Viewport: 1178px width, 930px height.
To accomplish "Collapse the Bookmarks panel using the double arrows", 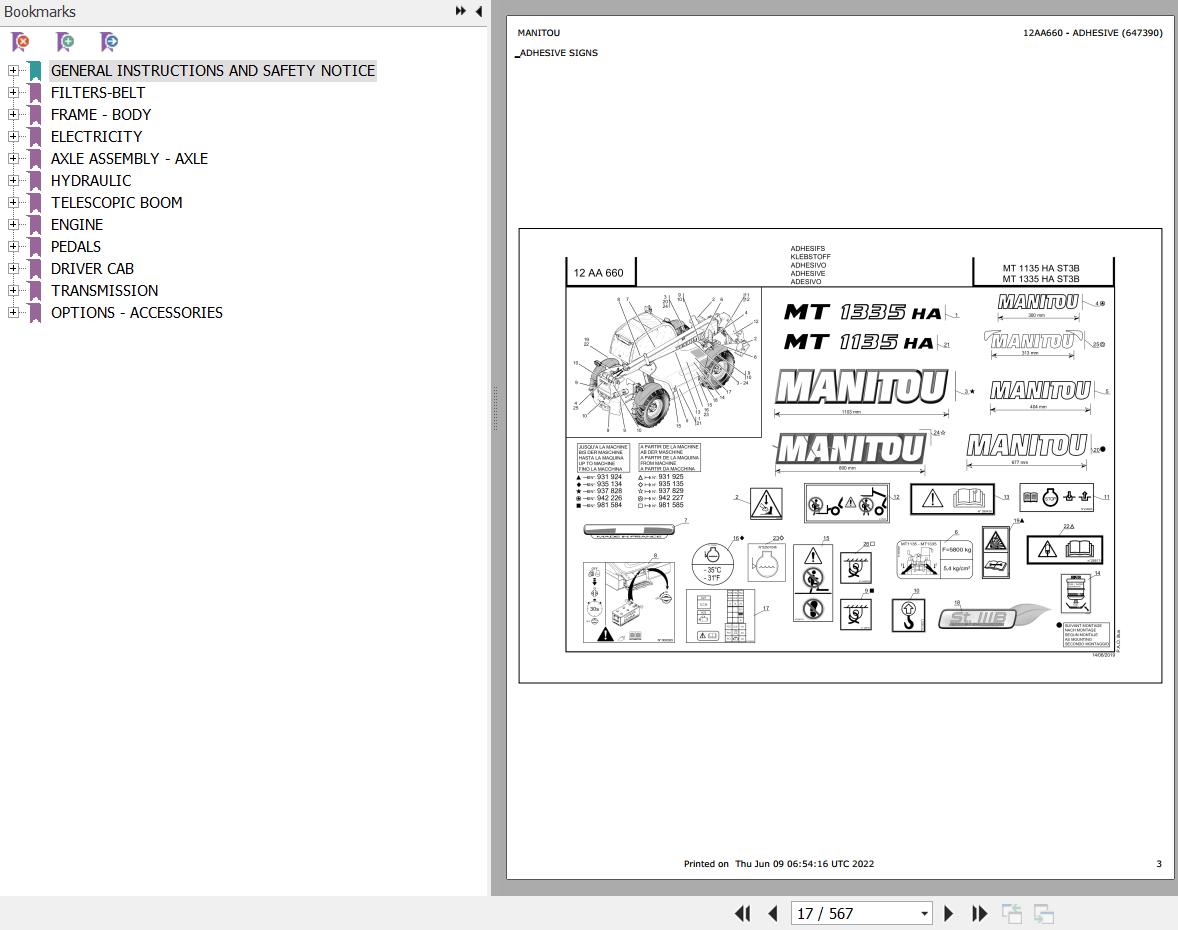I will point(458,11).
